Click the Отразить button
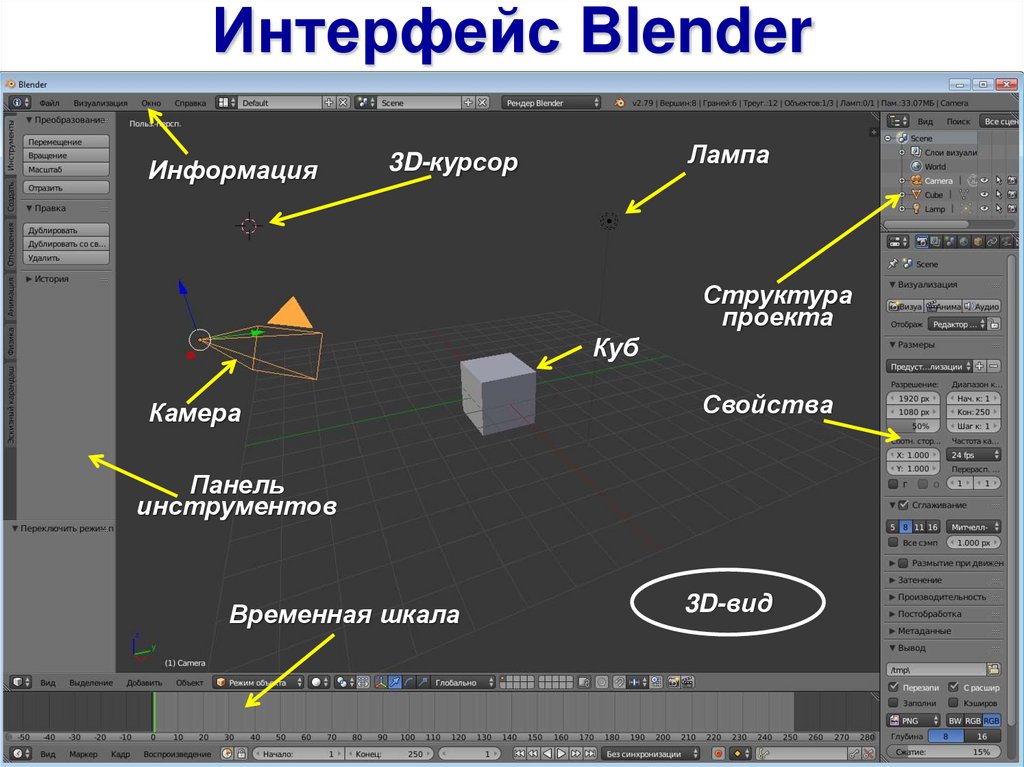 click(66, 188)
